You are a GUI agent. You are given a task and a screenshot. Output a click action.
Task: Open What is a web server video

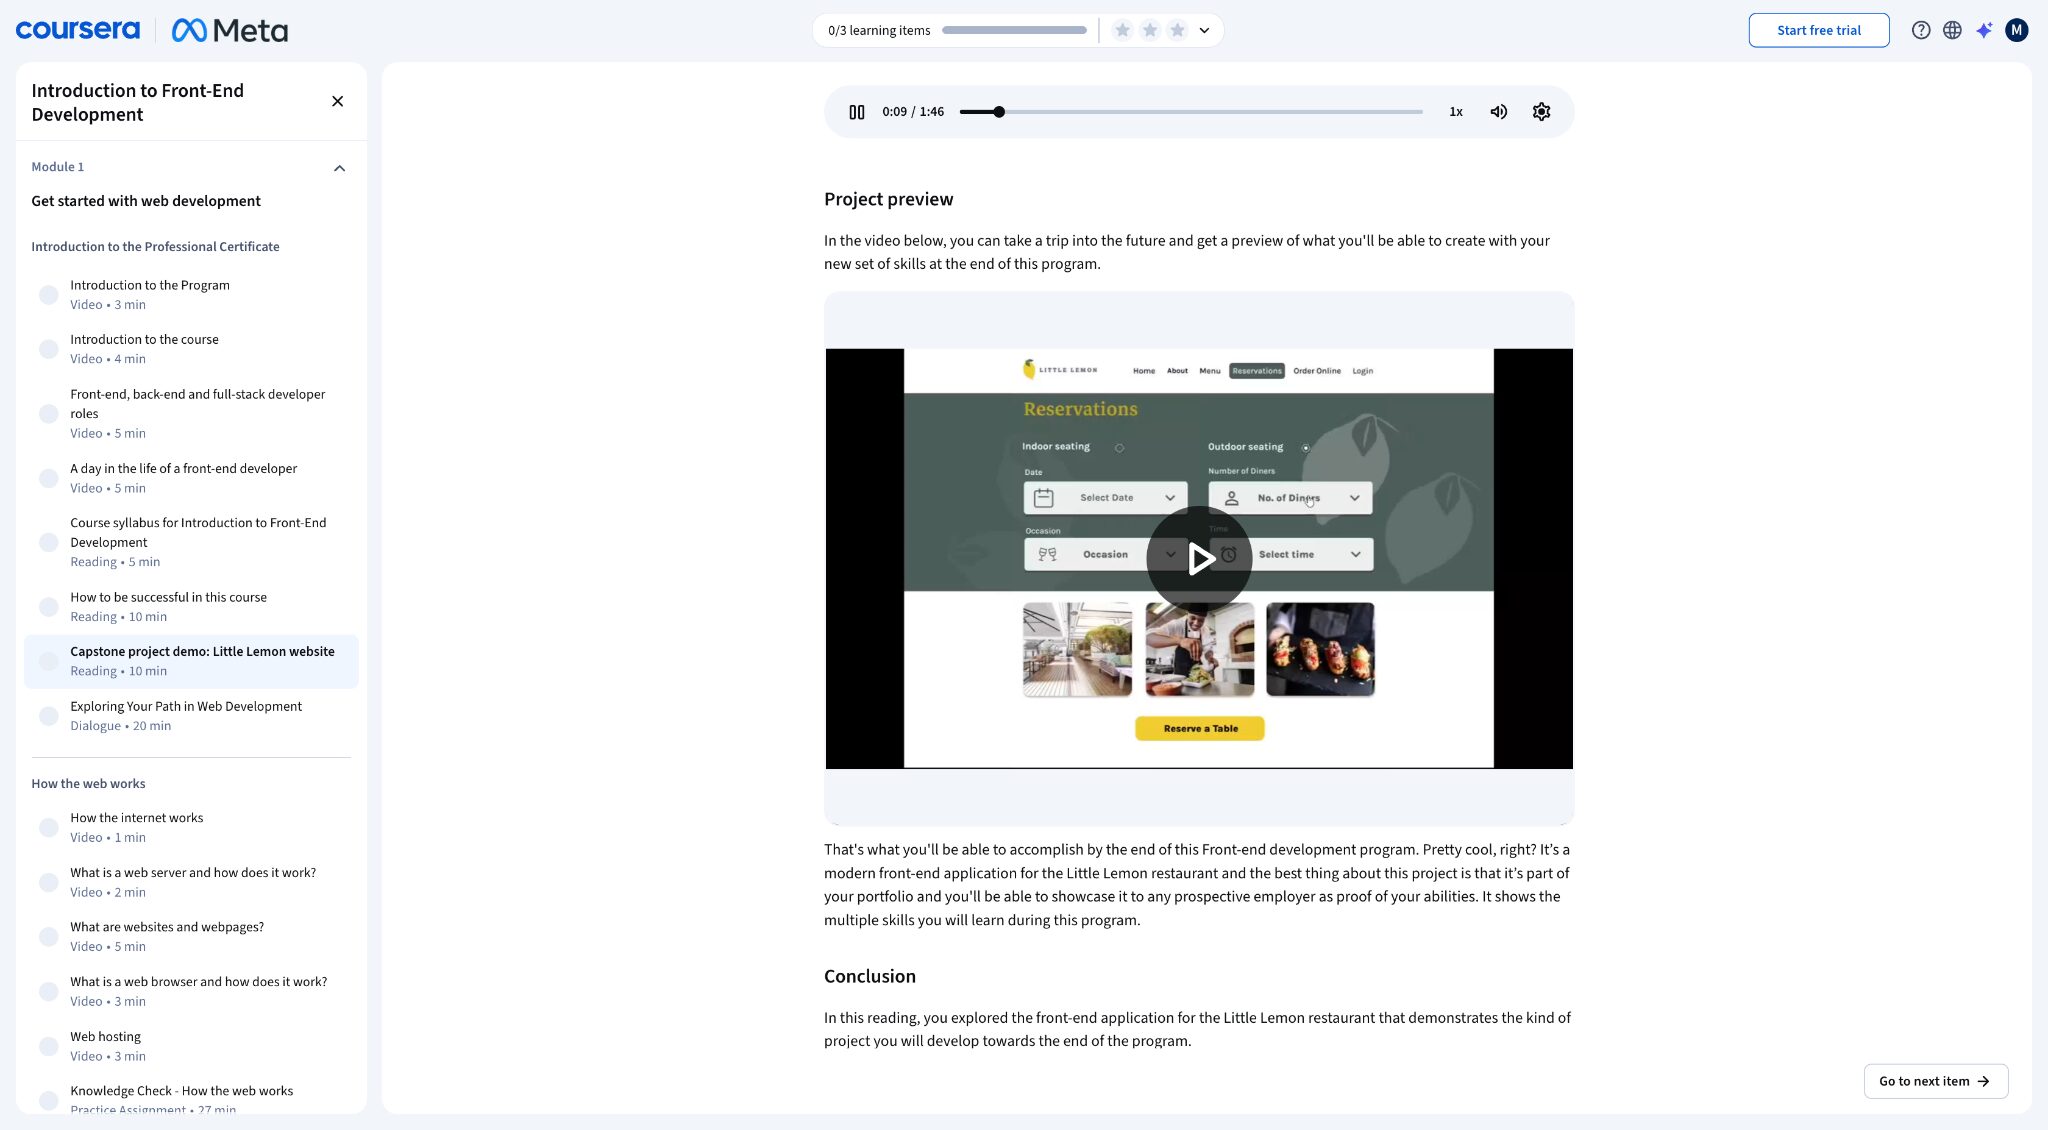191,882
